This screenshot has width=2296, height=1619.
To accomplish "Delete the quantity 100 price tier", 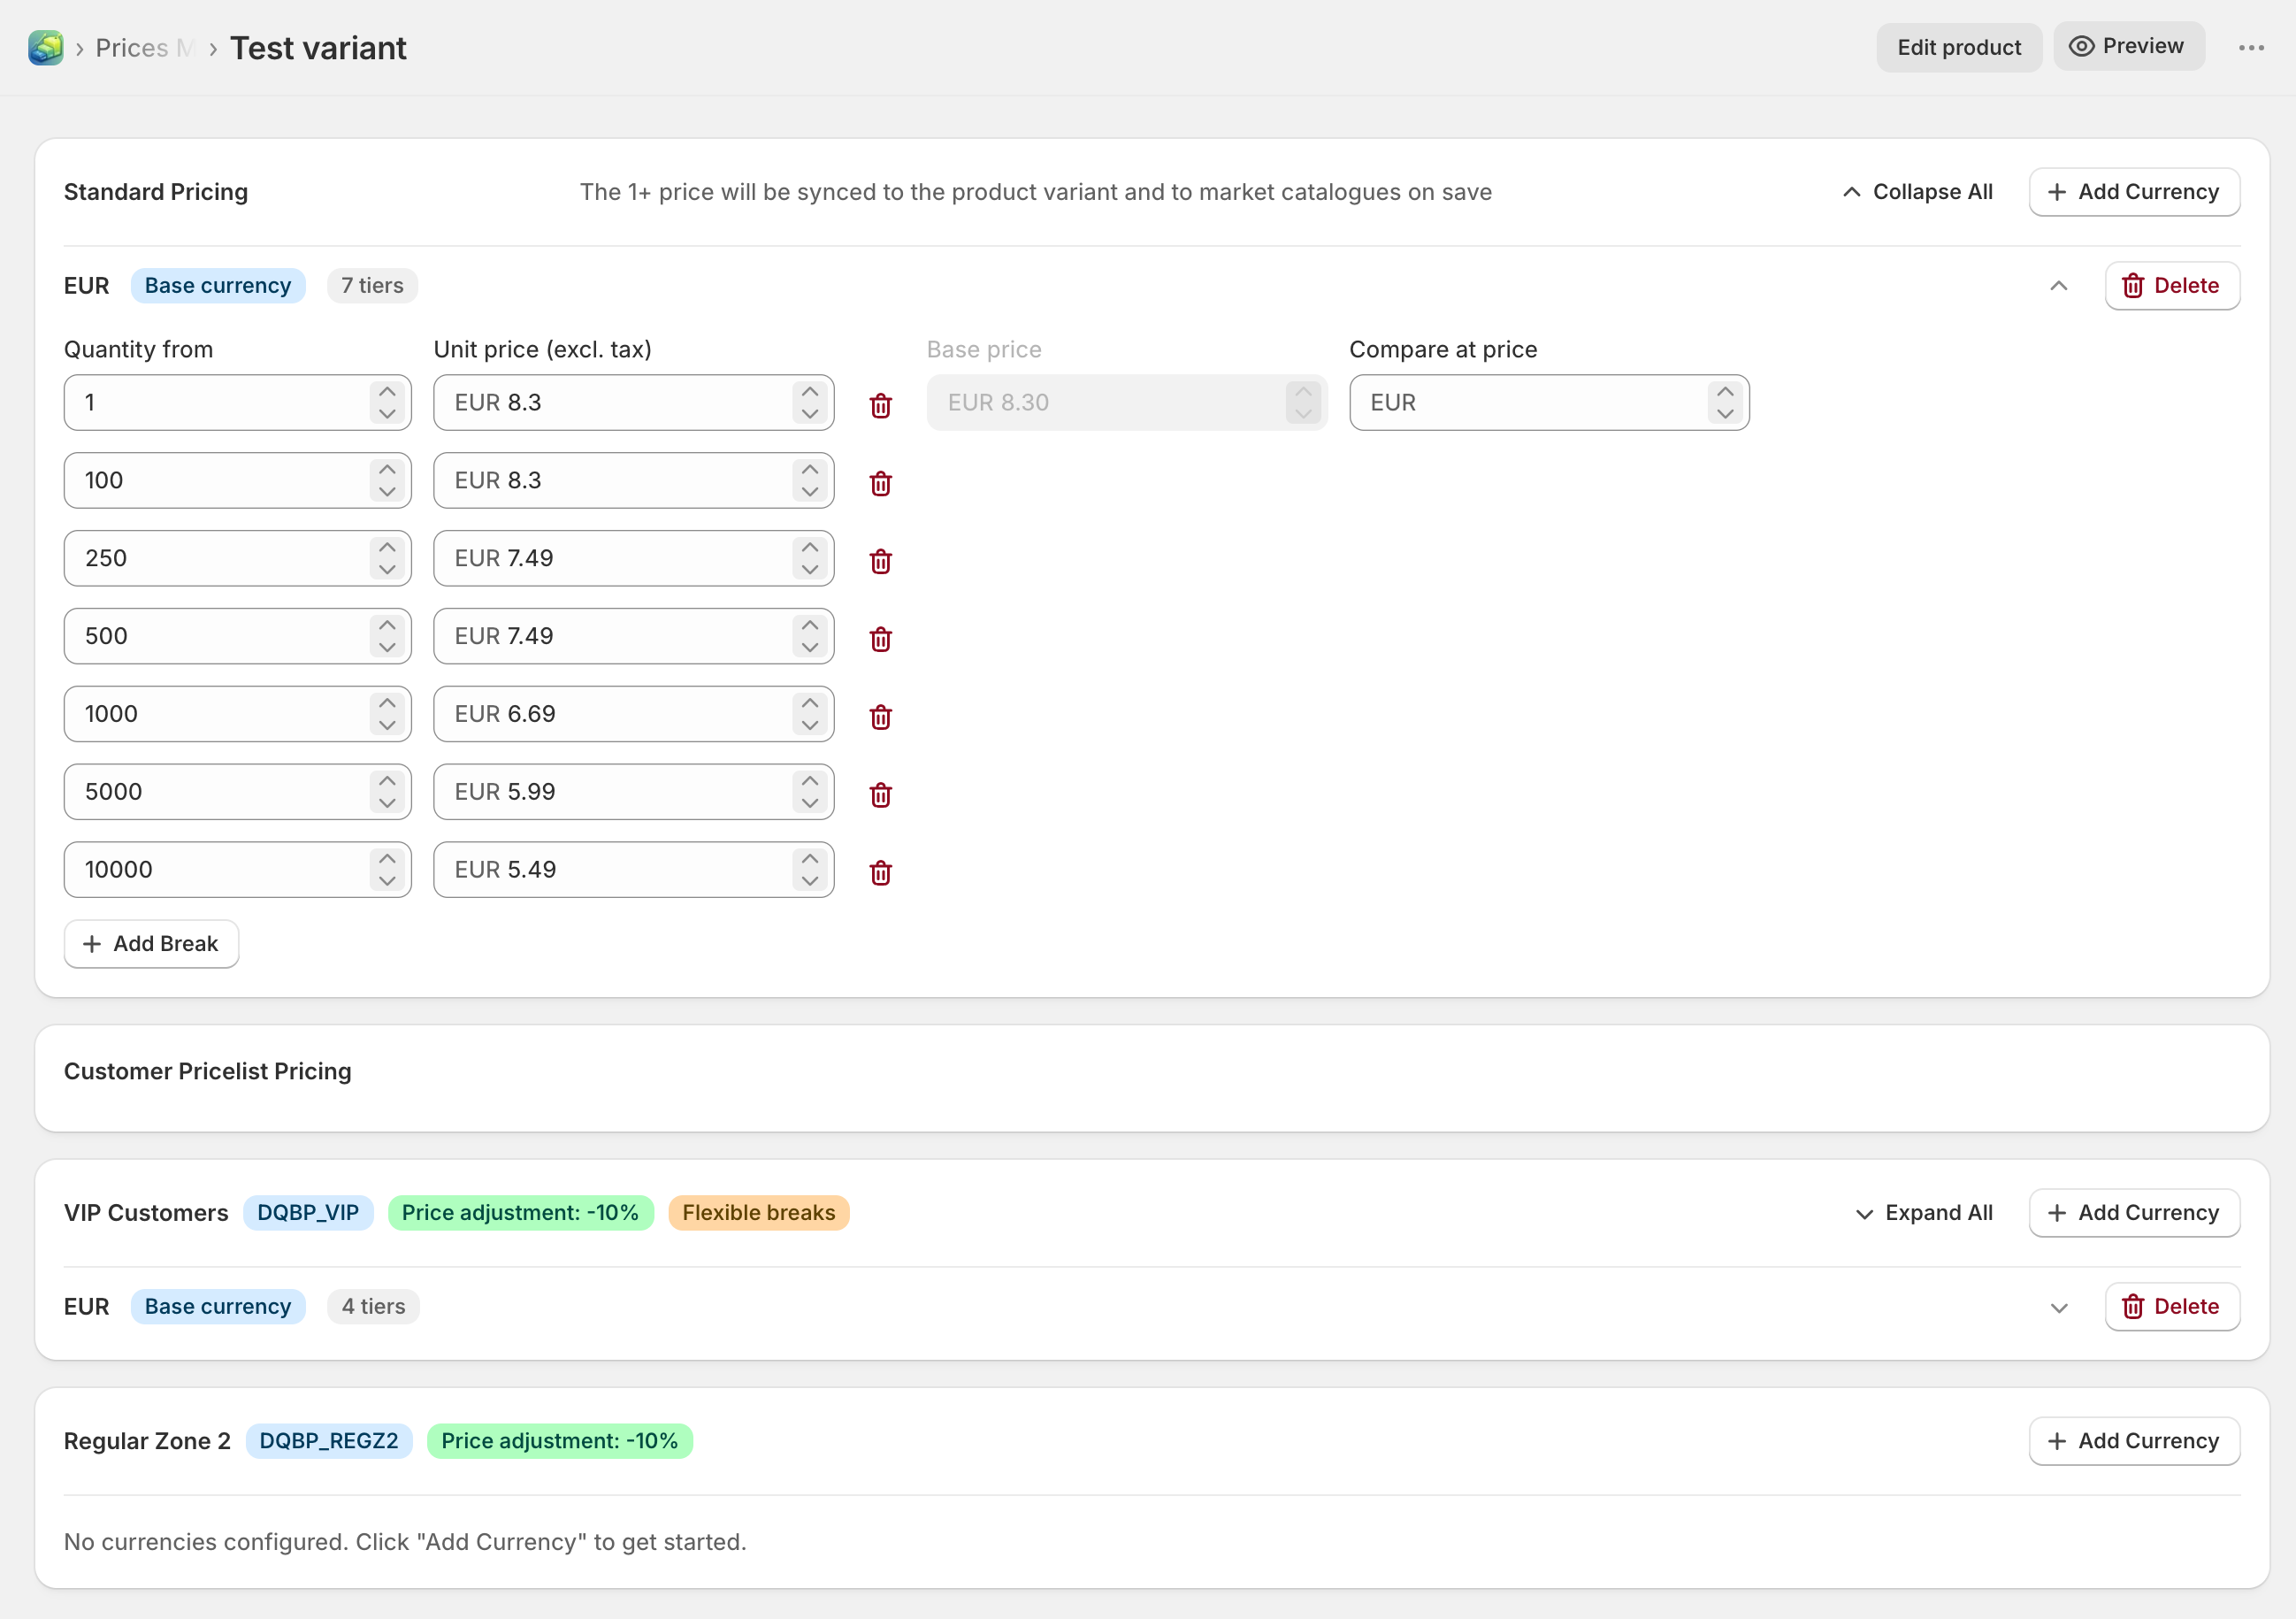I will [x=880, y=483].
